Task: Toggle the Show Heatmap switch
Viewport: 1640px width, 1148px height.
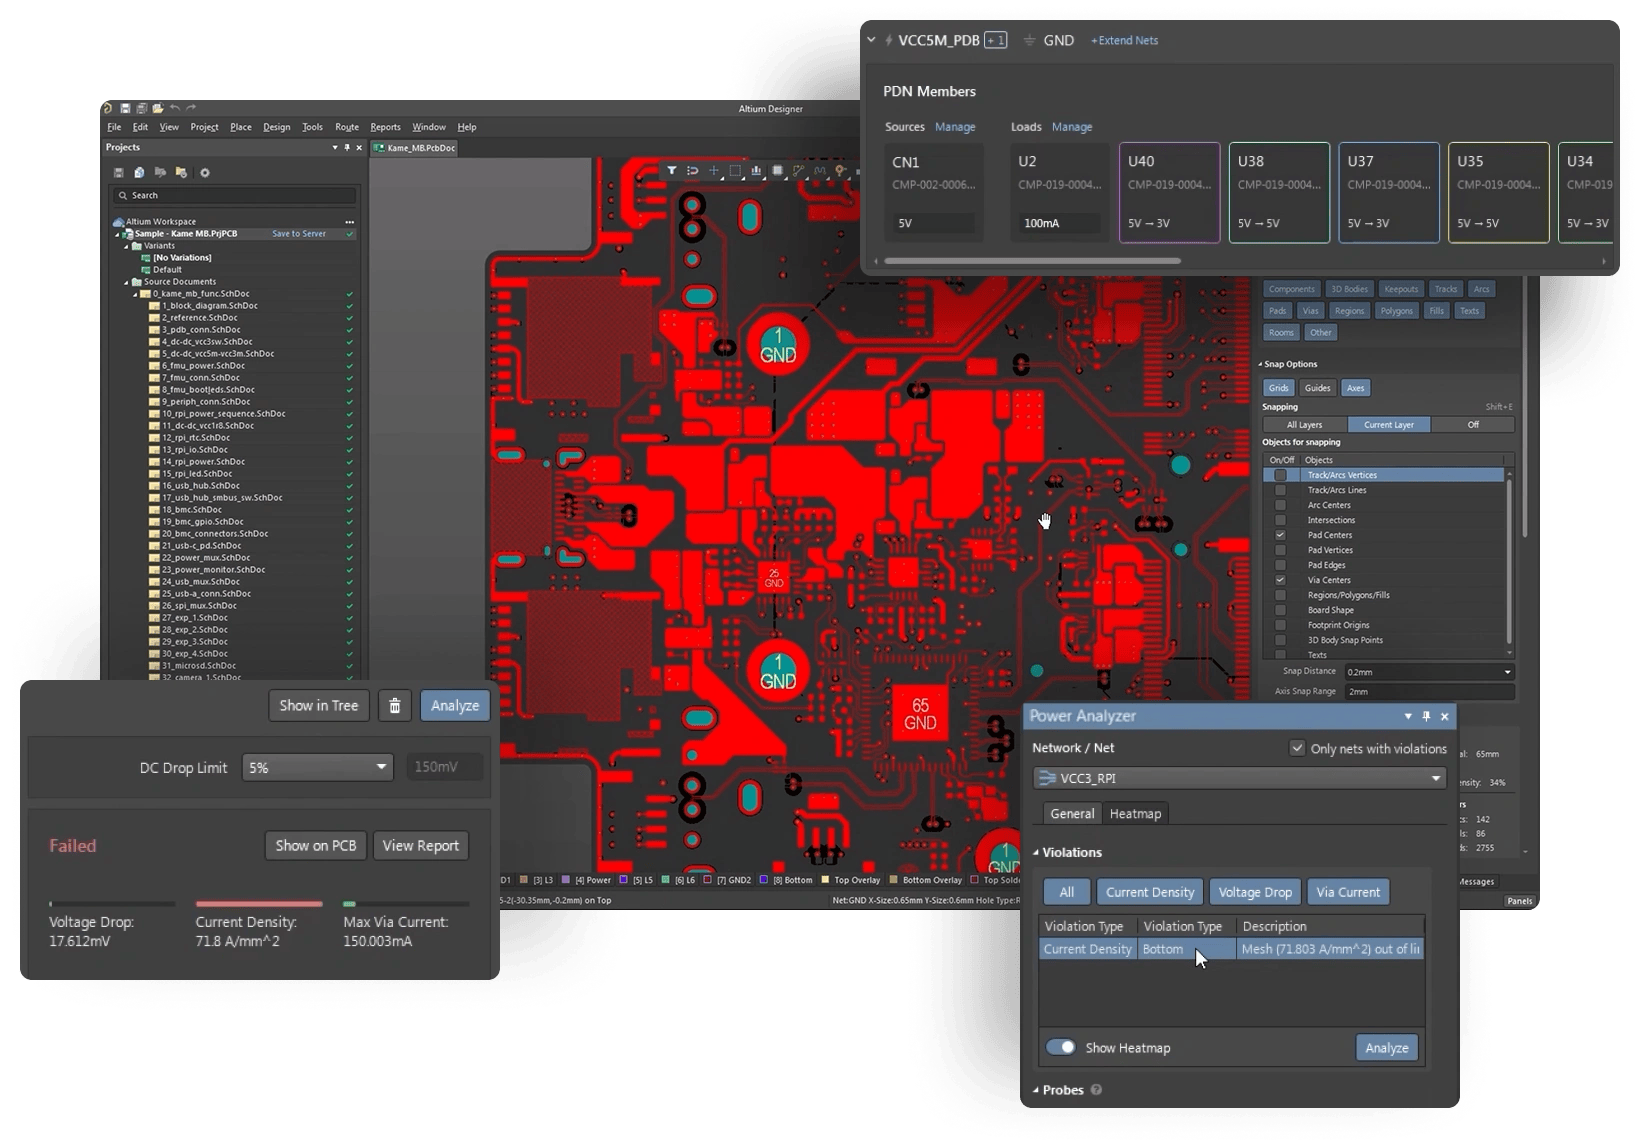Action: 1060,1047
